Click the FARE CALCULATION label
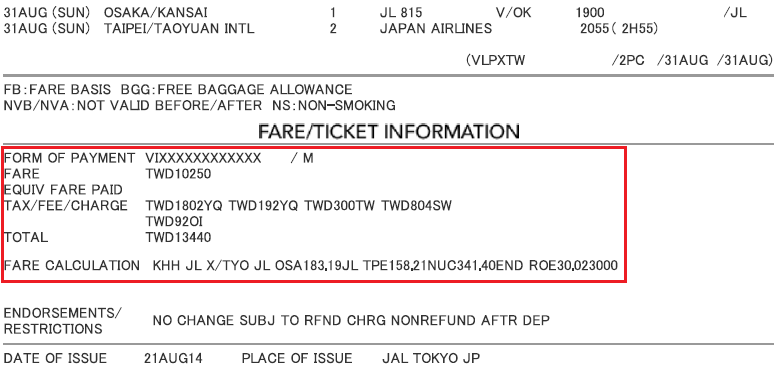The image size is (776, 369). (x=72, y=266)
